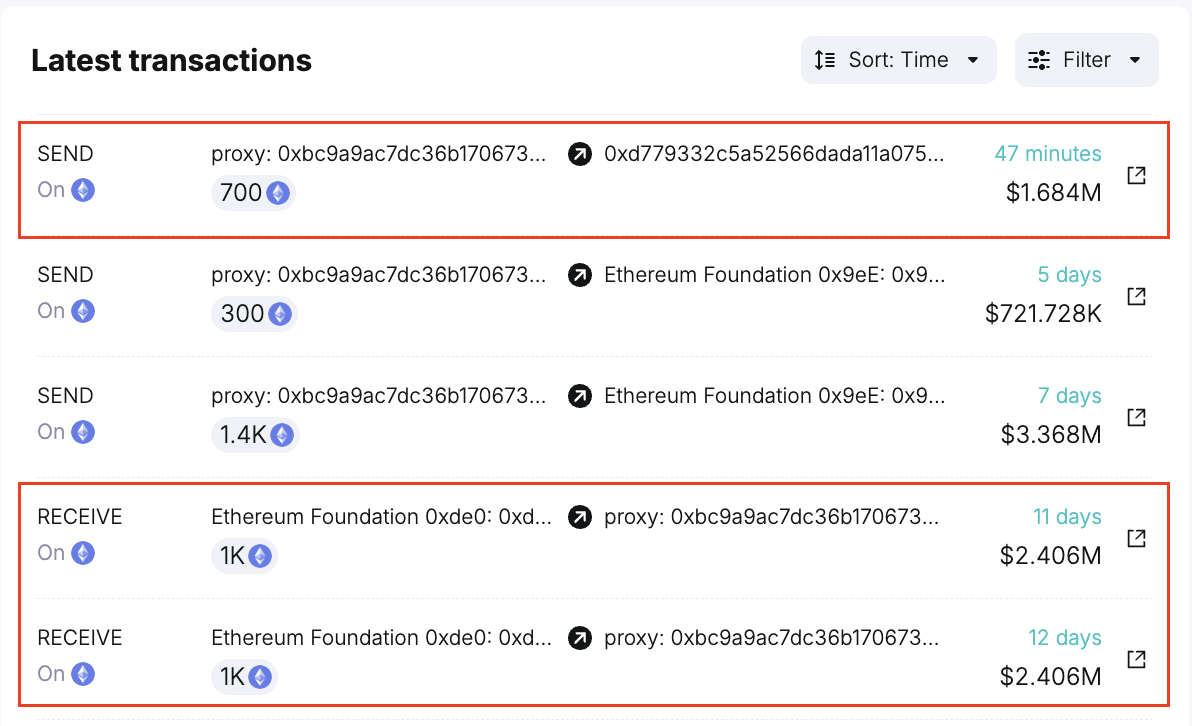
Task: Select the 300 ETH amount pill
Action: [x=254, y=314]
